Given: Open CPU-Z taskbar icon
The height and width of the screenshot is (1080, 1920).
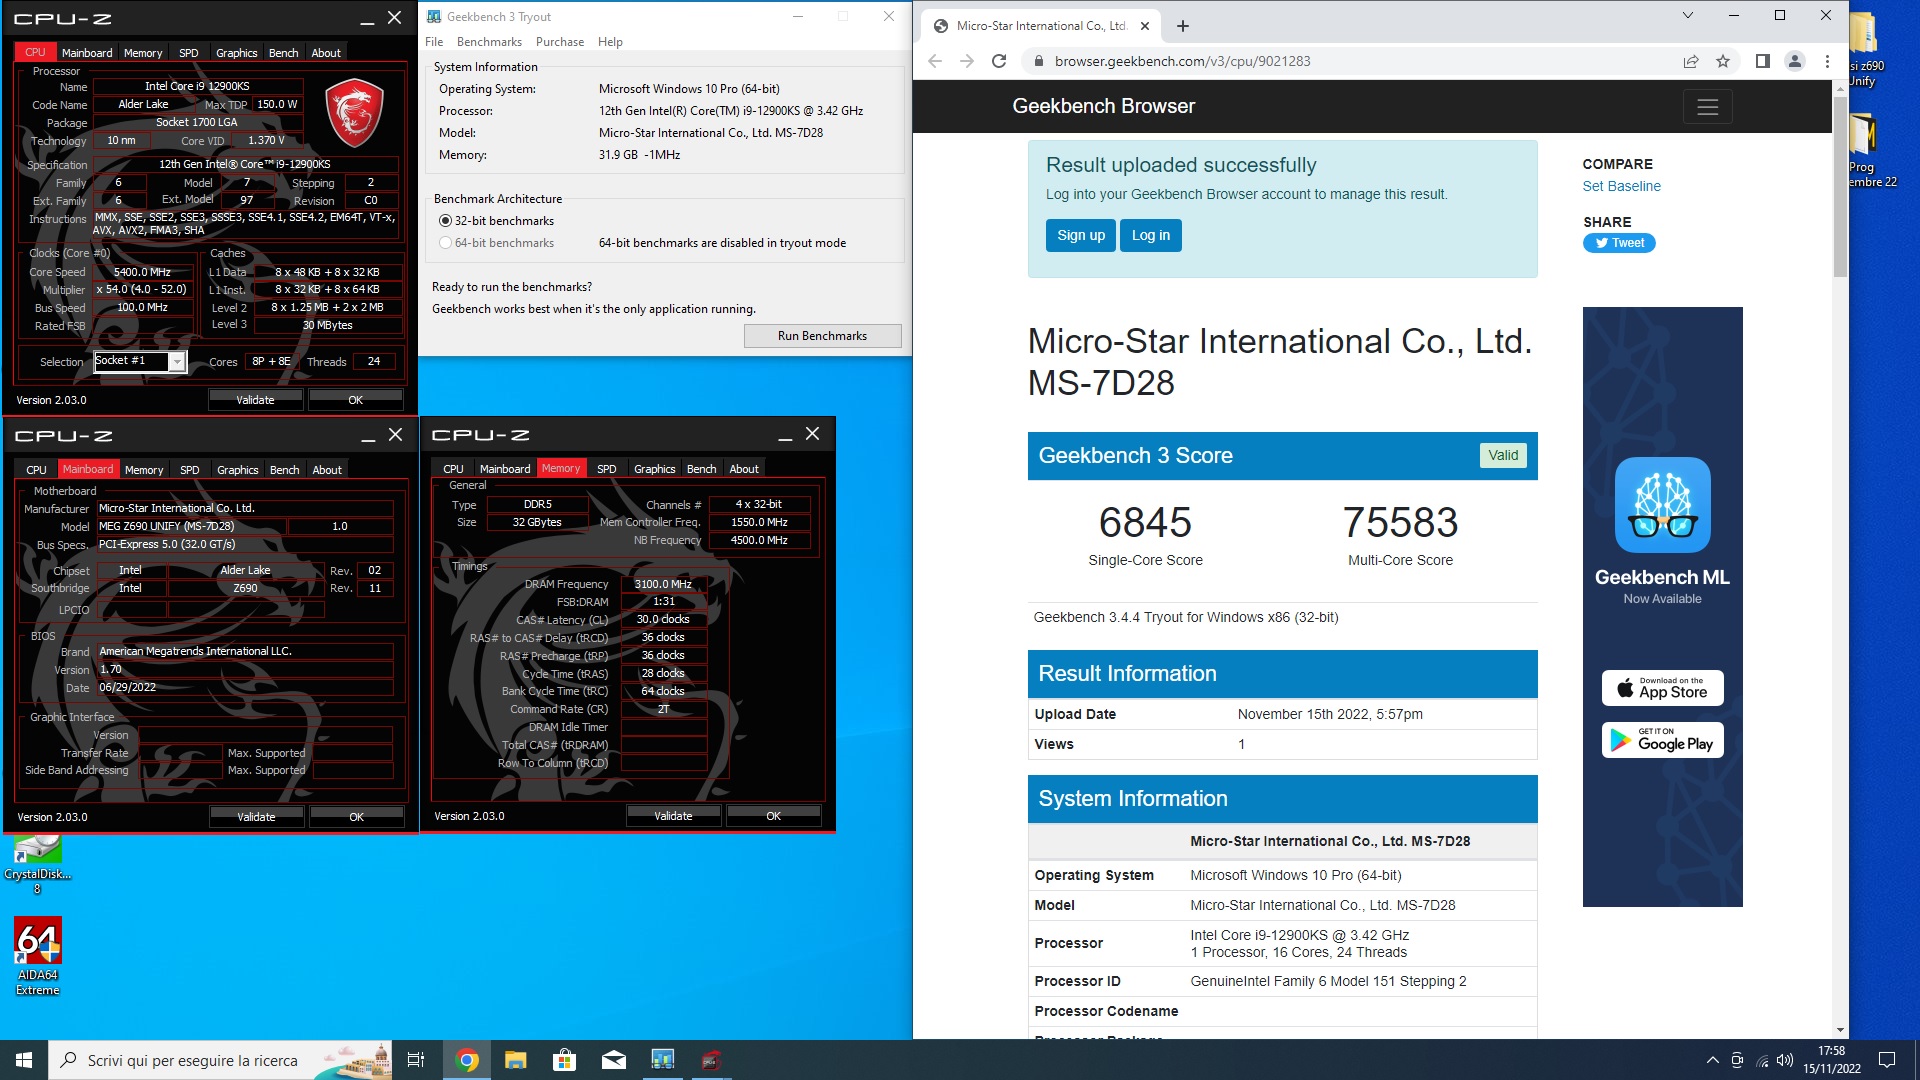Looking at the screenshot, I should click(x=711, y=1060).
